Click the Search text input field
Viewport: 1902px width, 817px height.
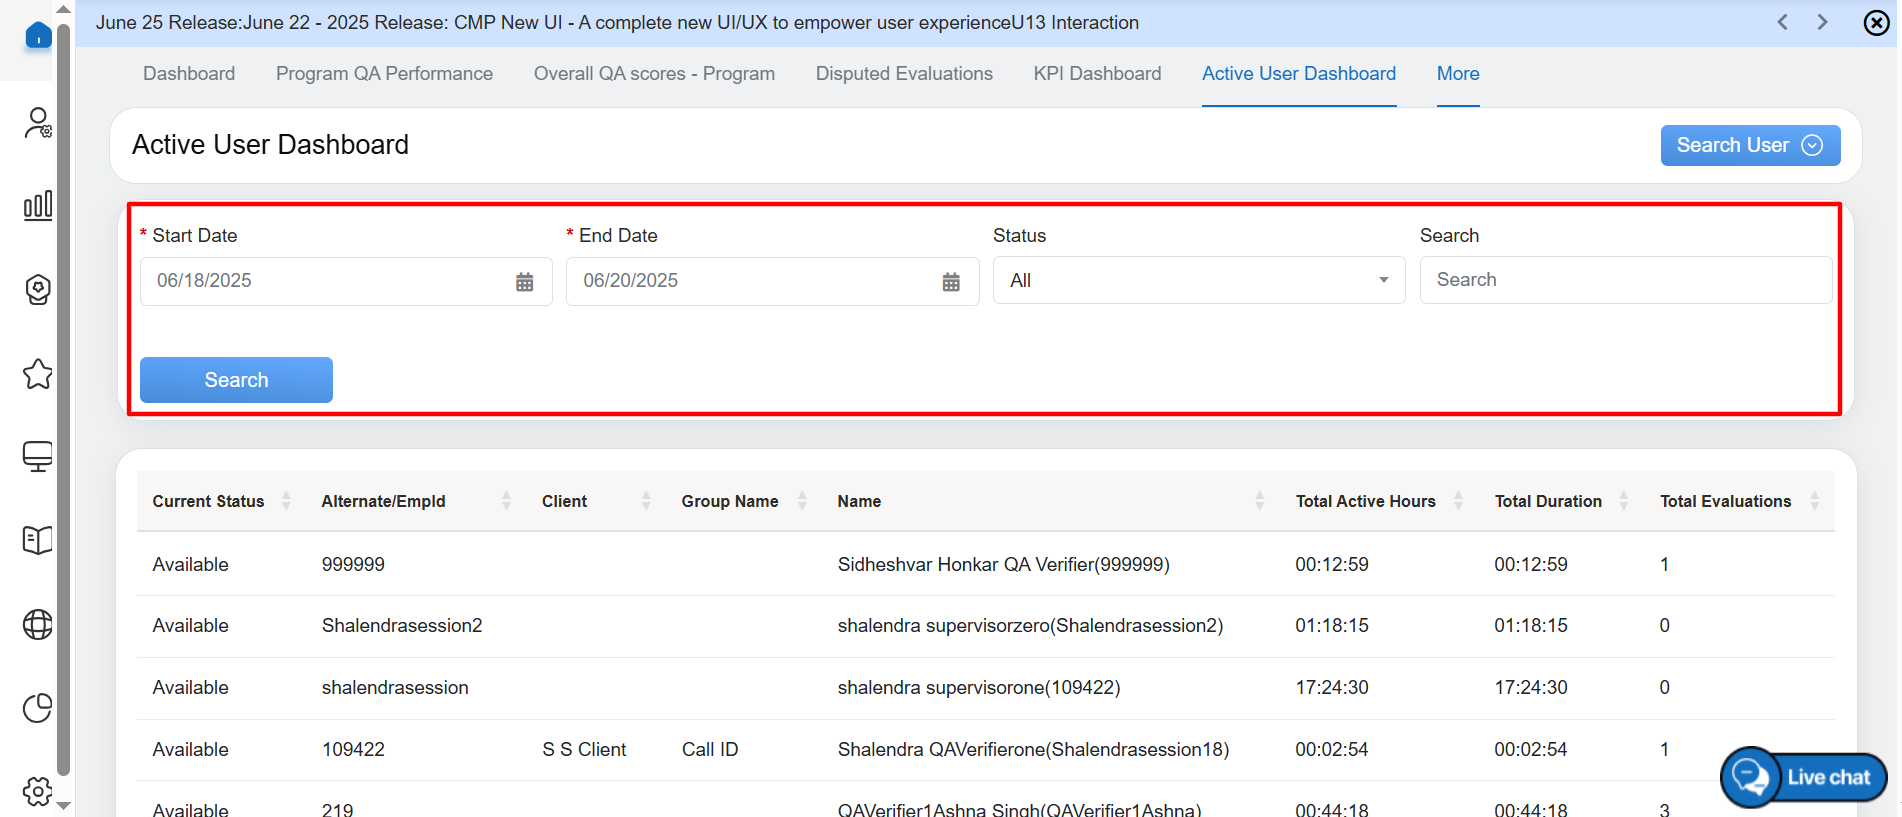click(x=1625, y=280)
